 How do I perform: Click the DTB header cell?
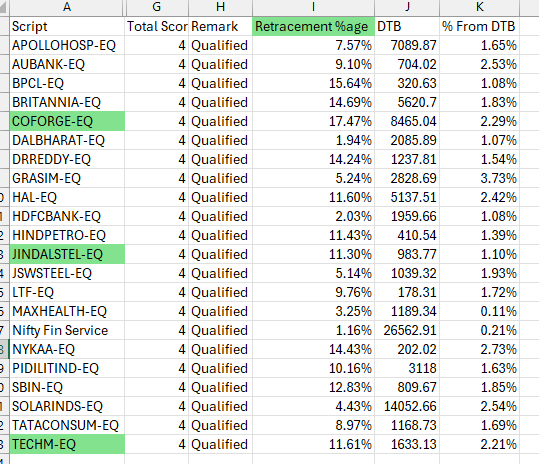407,26
